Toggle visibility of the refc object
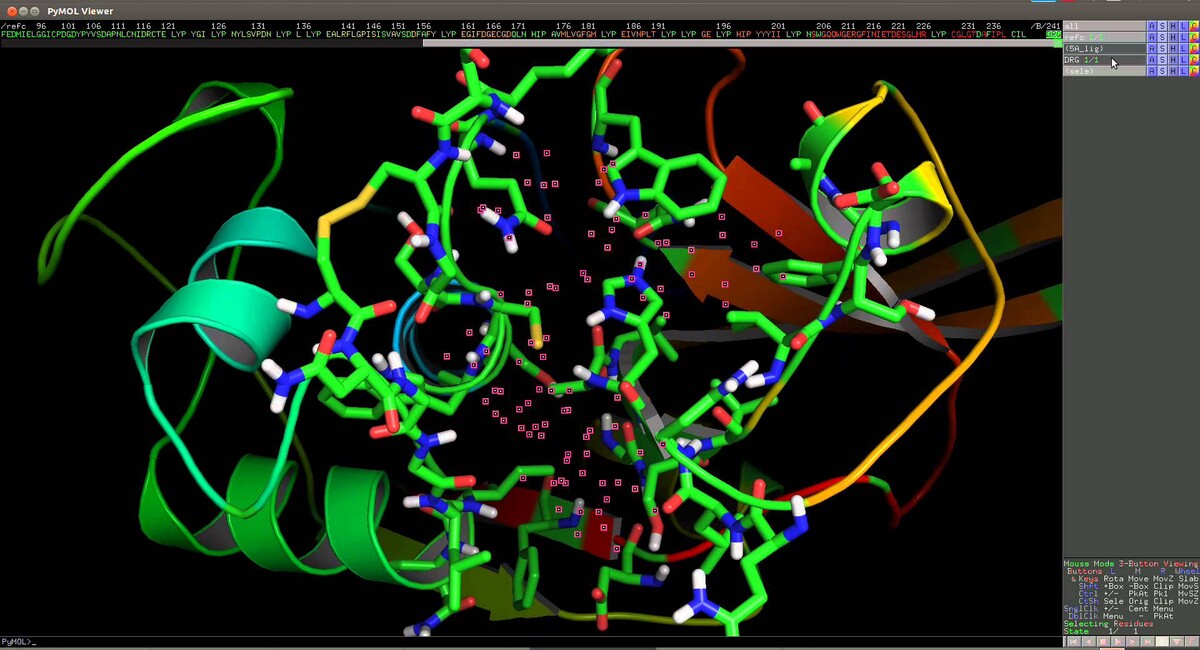The image size is (1200, 650). pyautogui.click(x=1104, y=37)
